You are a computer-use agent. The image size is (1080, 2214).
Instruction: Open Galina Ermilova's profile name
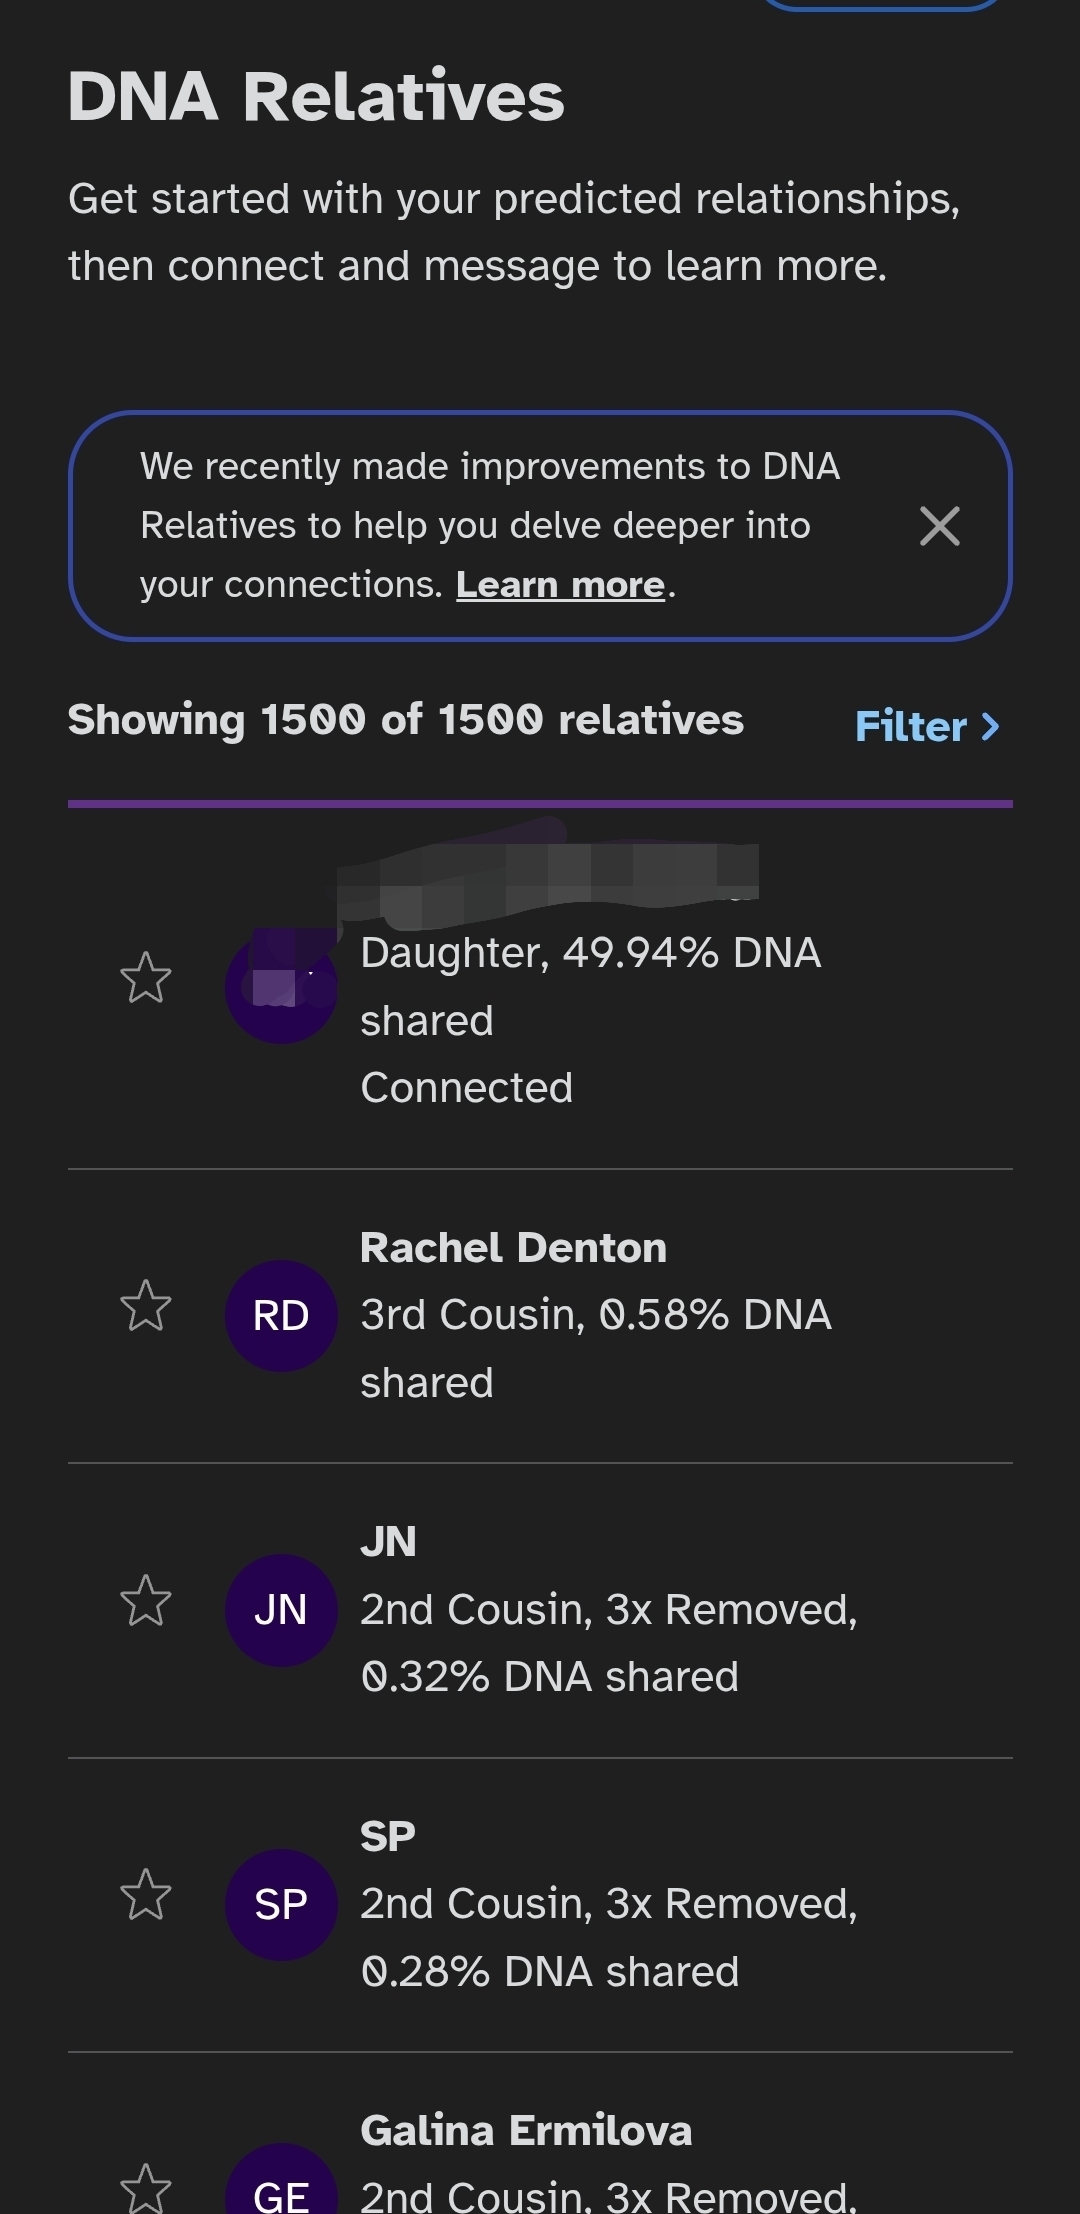point(526,2130)
